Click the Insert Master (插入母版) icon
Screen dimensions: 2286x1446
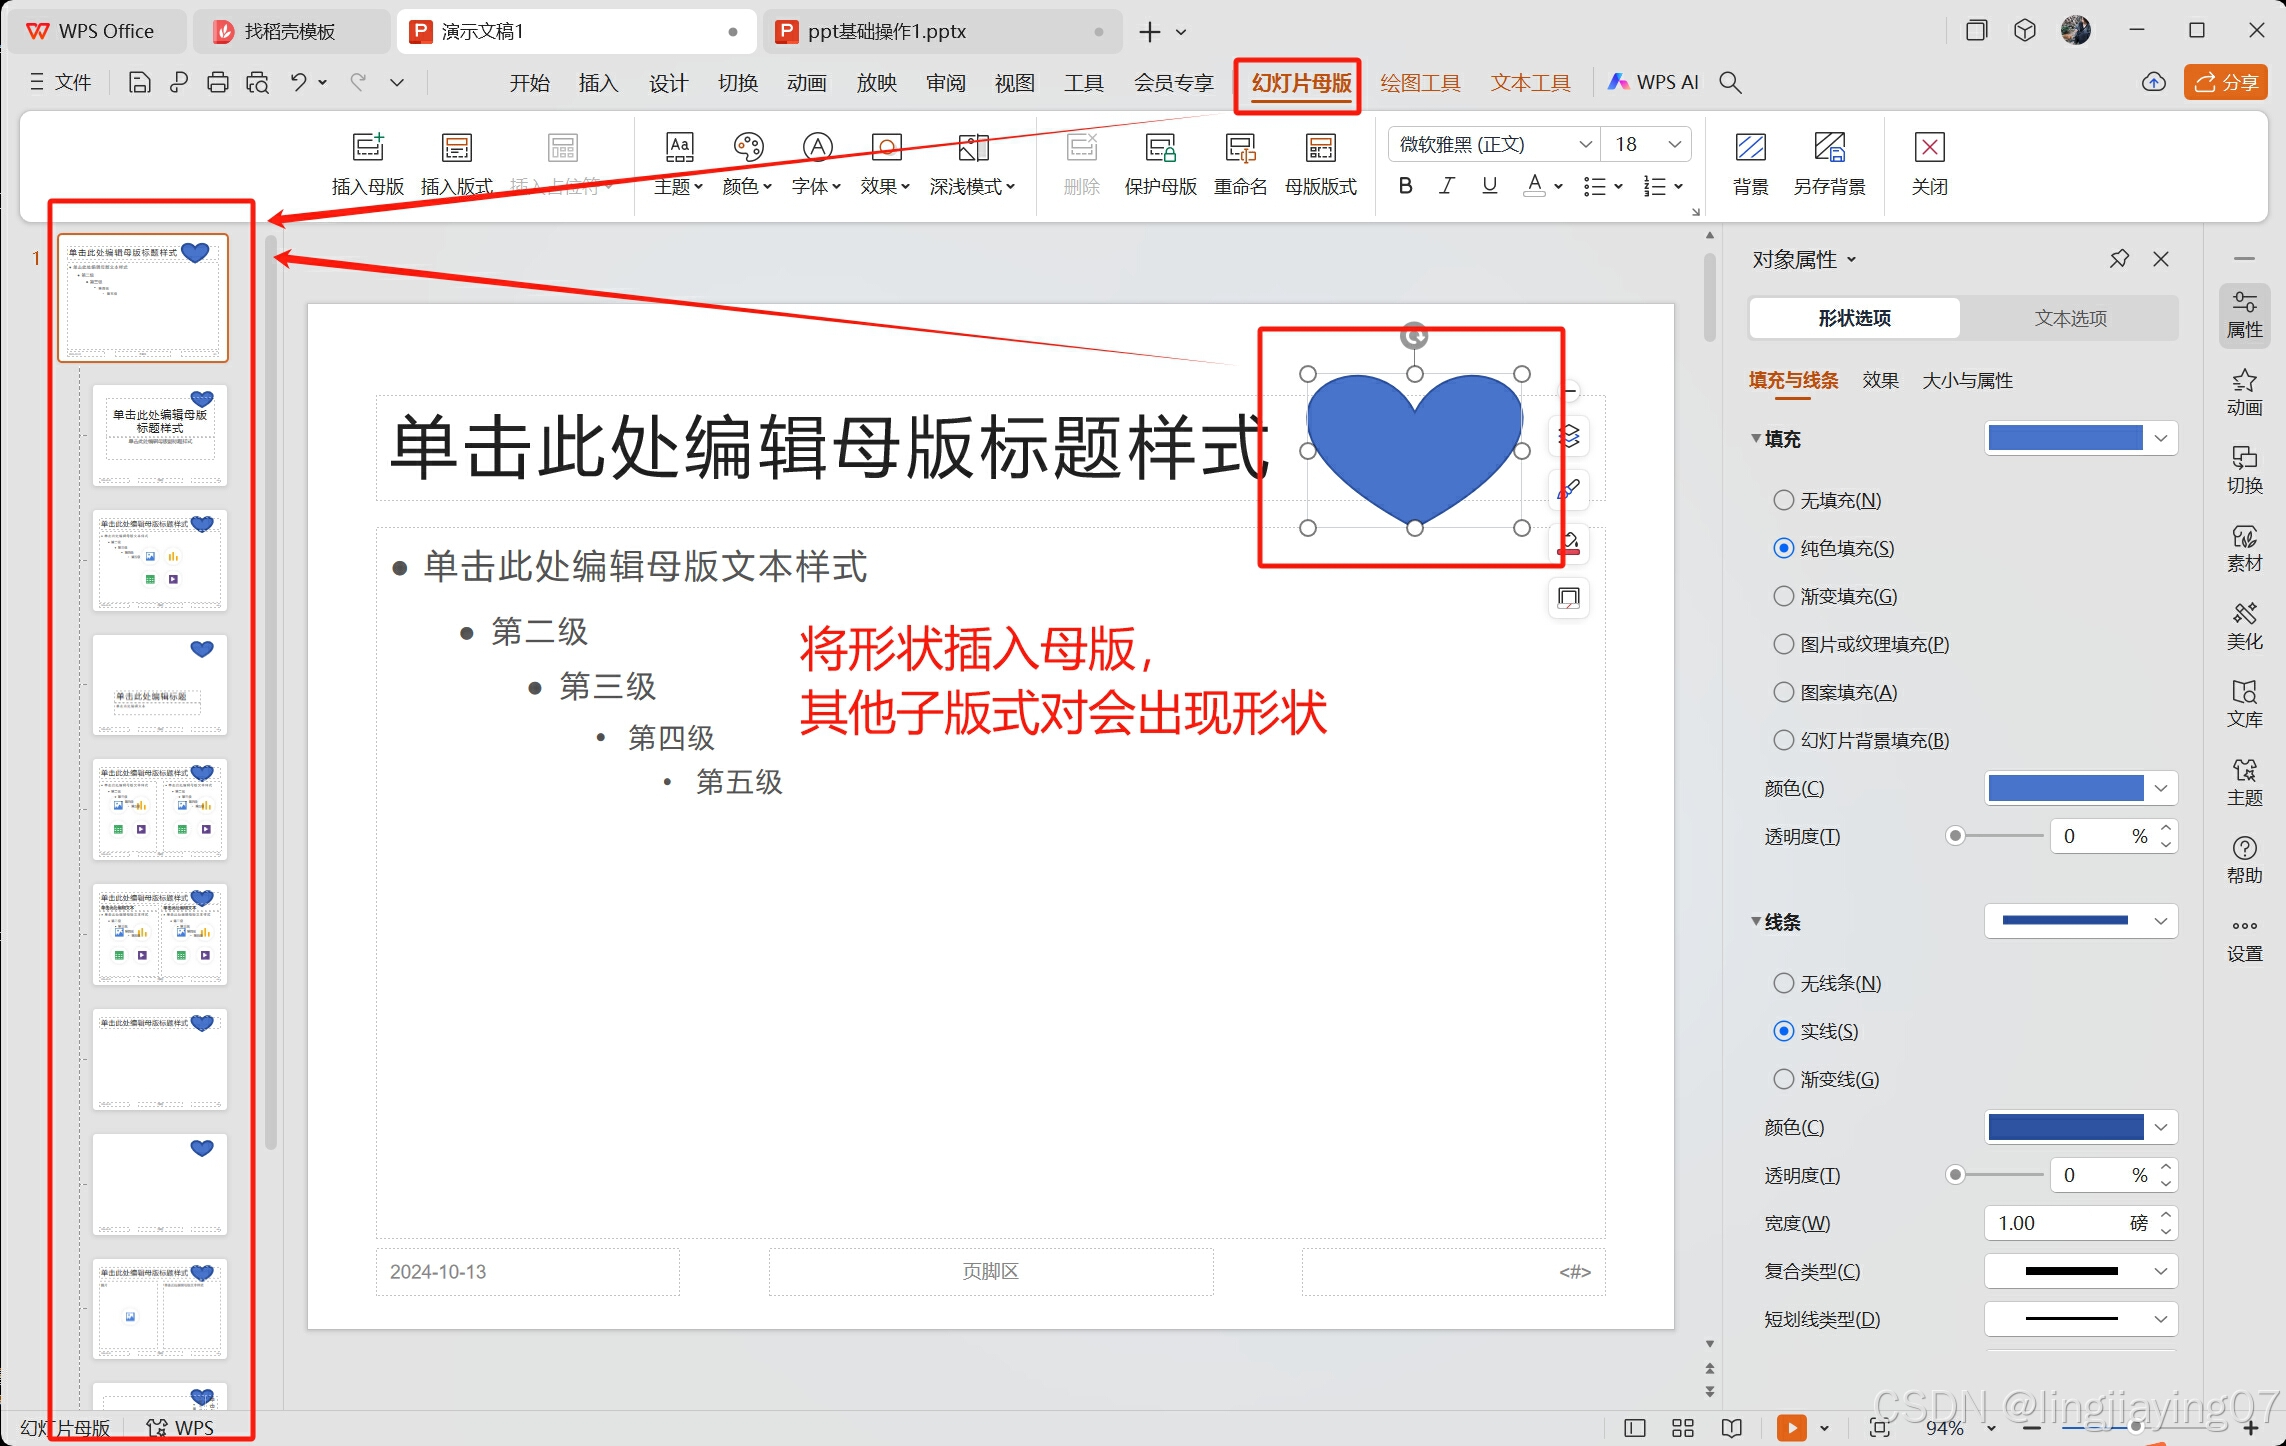(367, 149)
